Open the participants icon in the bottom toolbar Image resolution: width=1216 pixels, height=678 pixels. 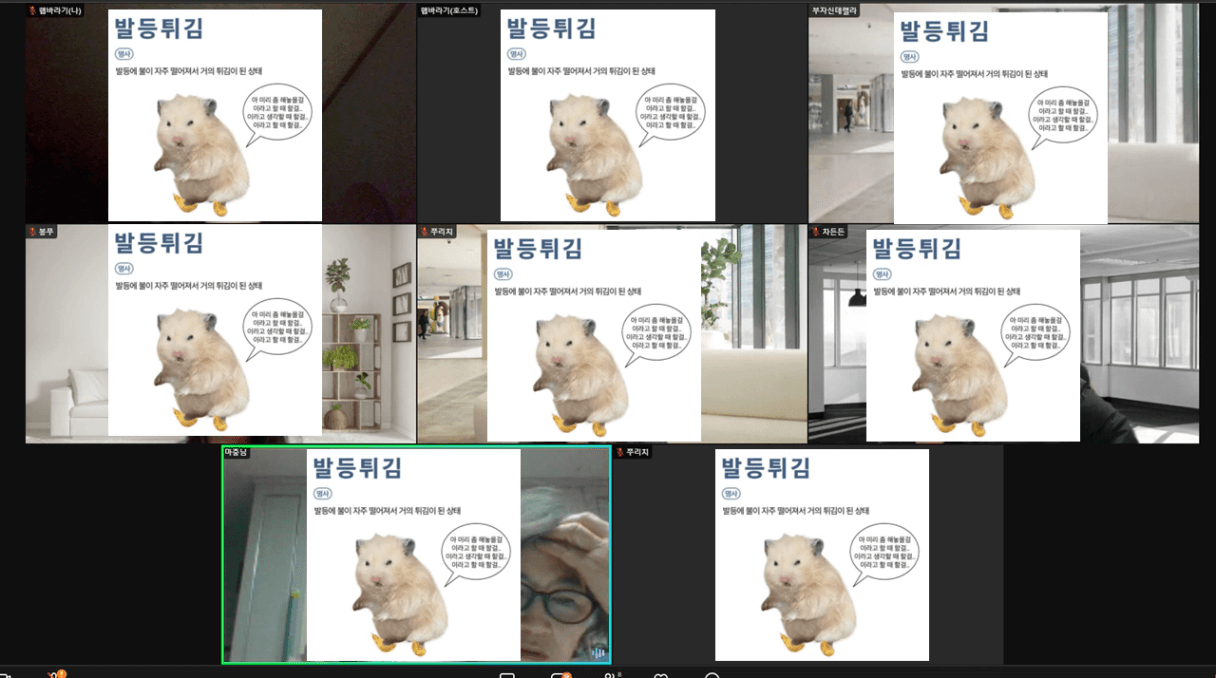[x=610, y=675]
